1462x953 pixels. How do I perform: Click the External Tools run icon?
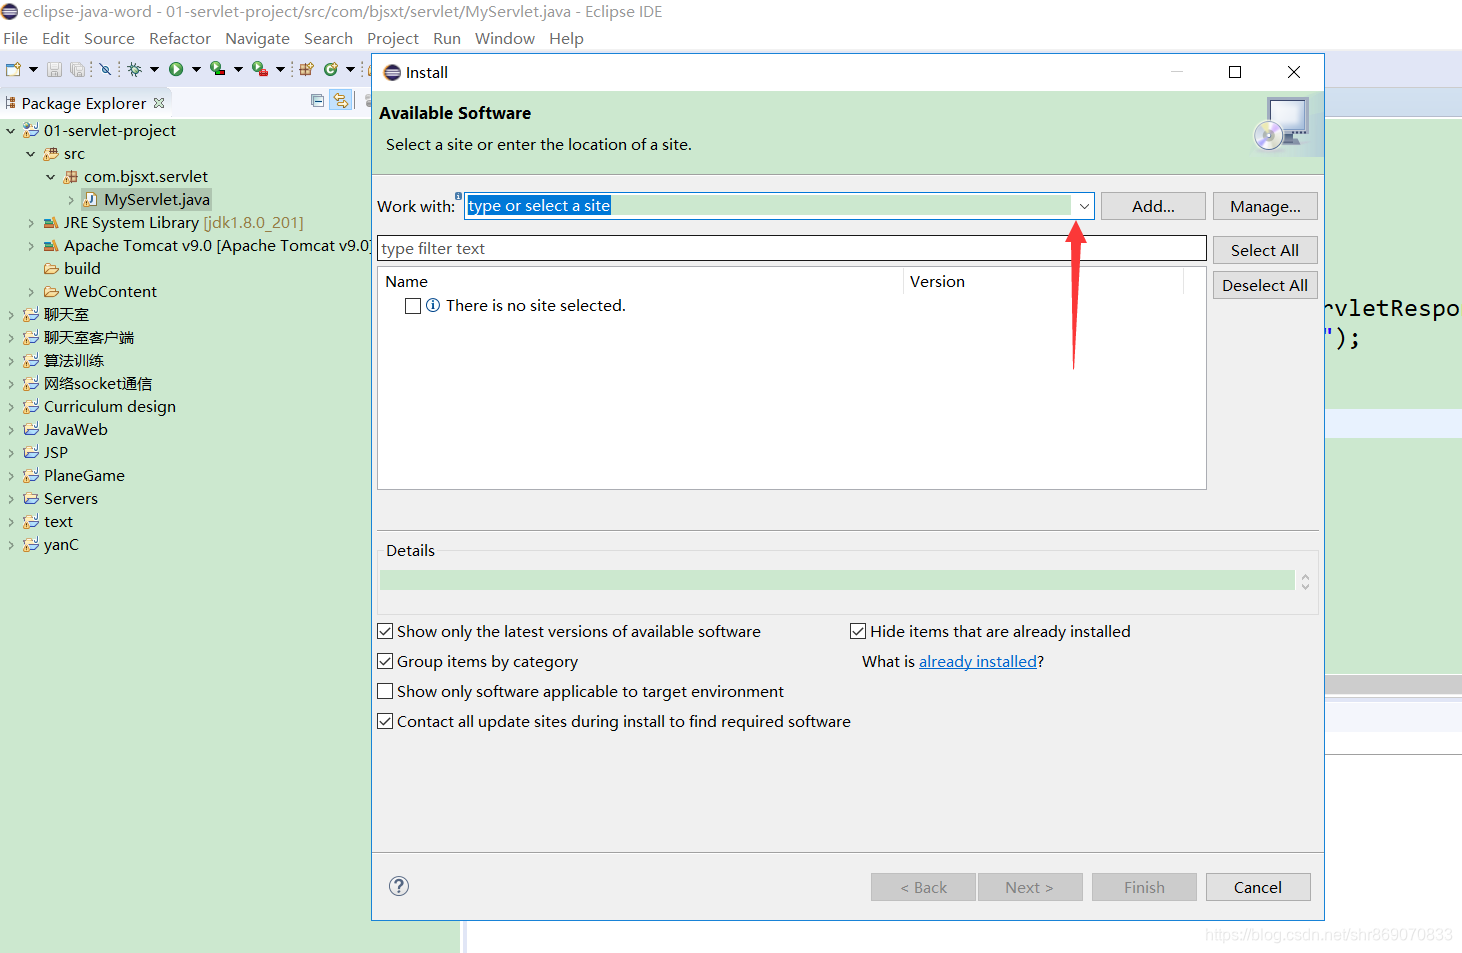coord(259,69)
